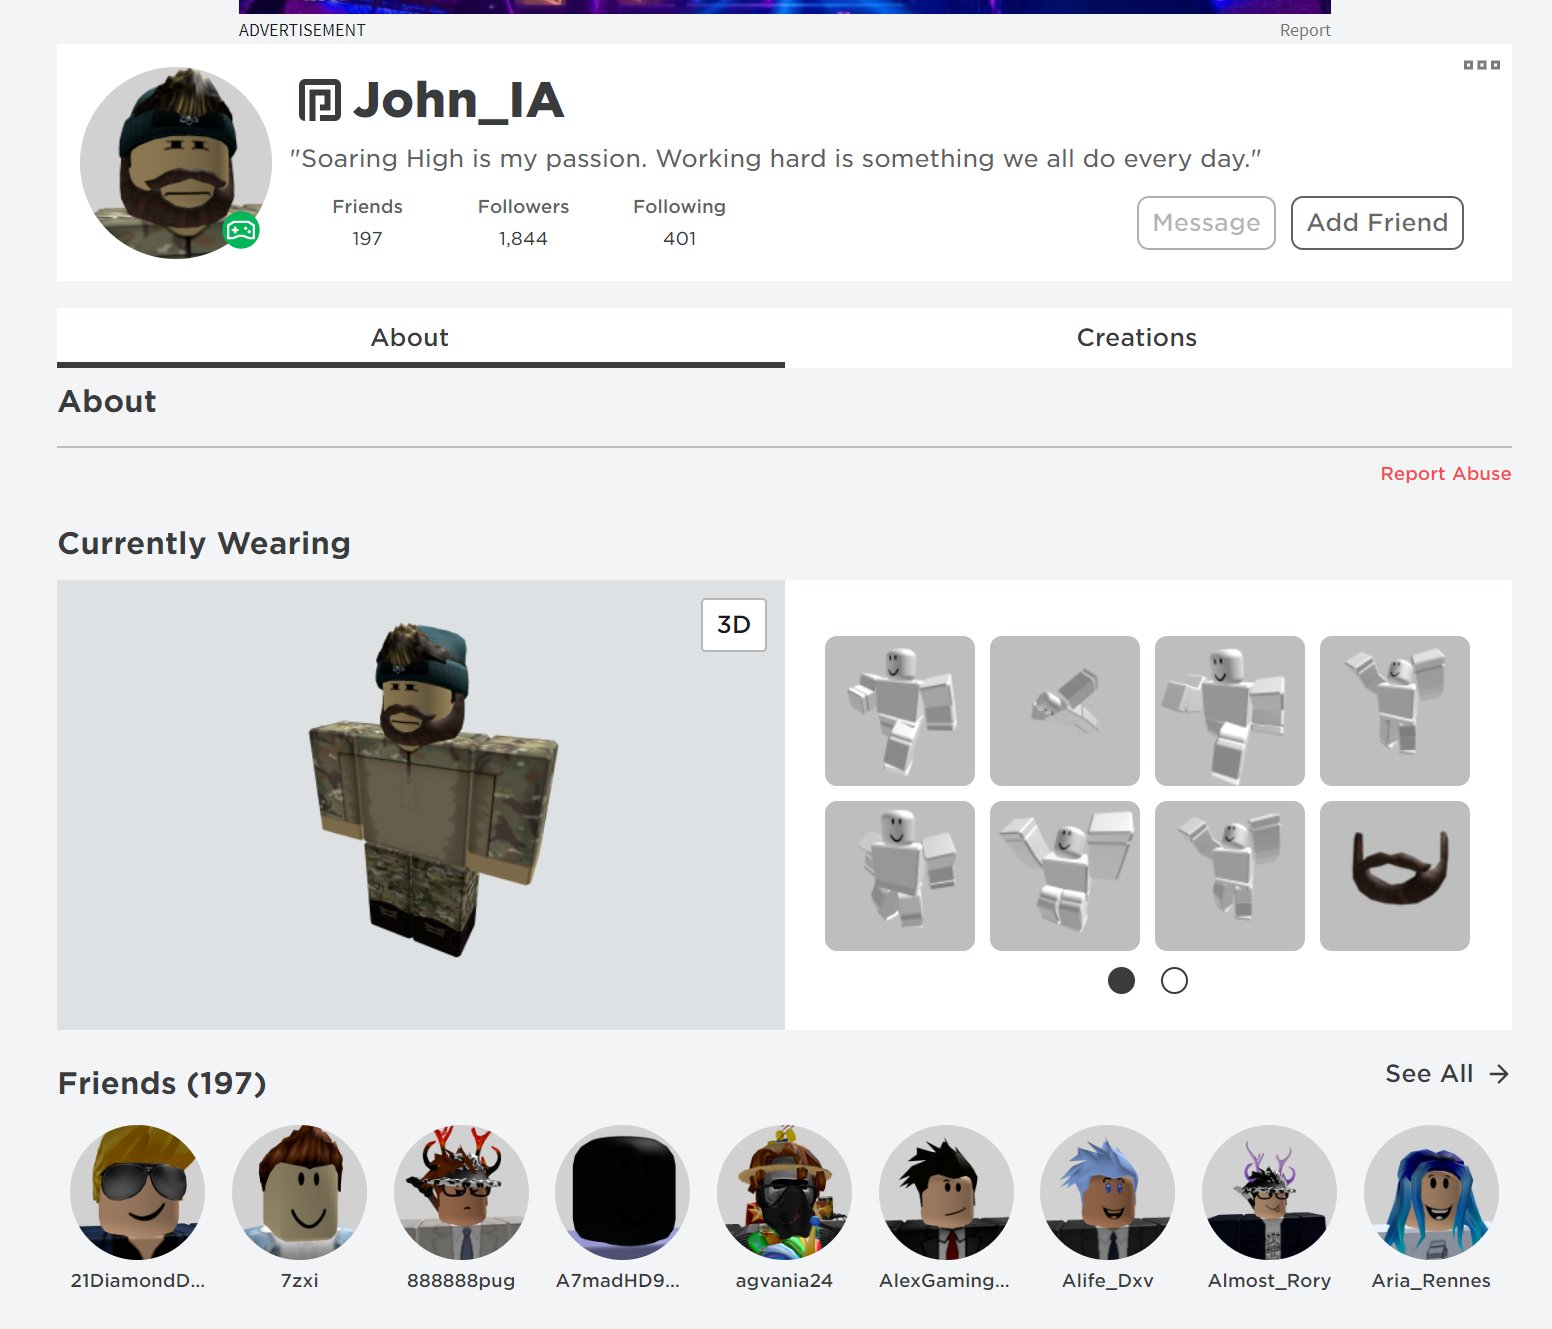1552x1329 pixels.
Task: Click the green in-game status icon on avatar
Action: [x=241, y=231]
